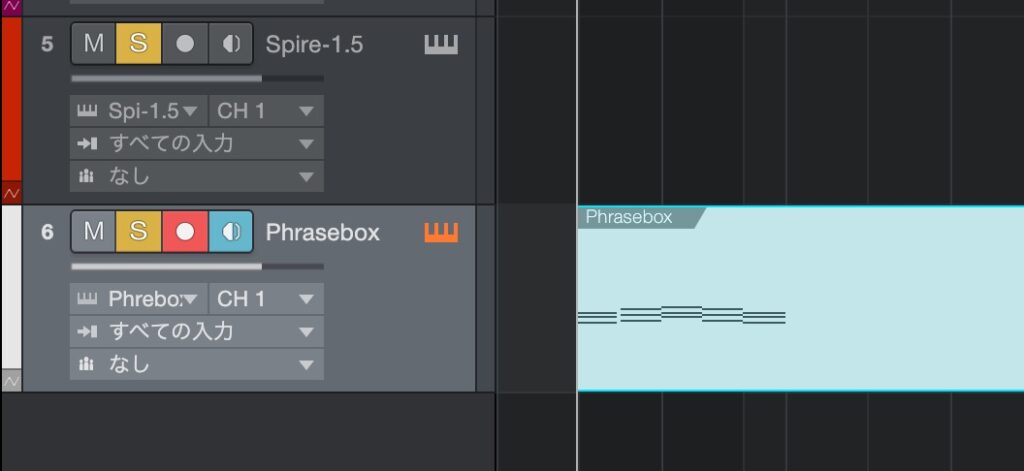The height and width of the screenshot is (471, 1024).
Task: Select the Spire-1.5 track name label
Action: (x=314, y=44)
